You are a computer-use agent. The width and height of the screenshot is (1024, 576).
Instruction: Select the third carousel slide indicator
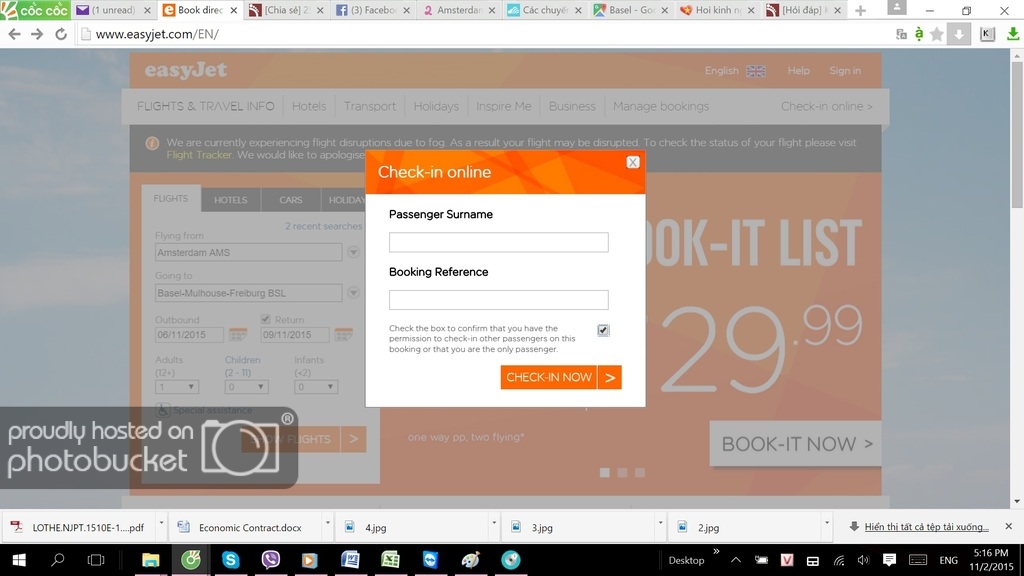640,472
